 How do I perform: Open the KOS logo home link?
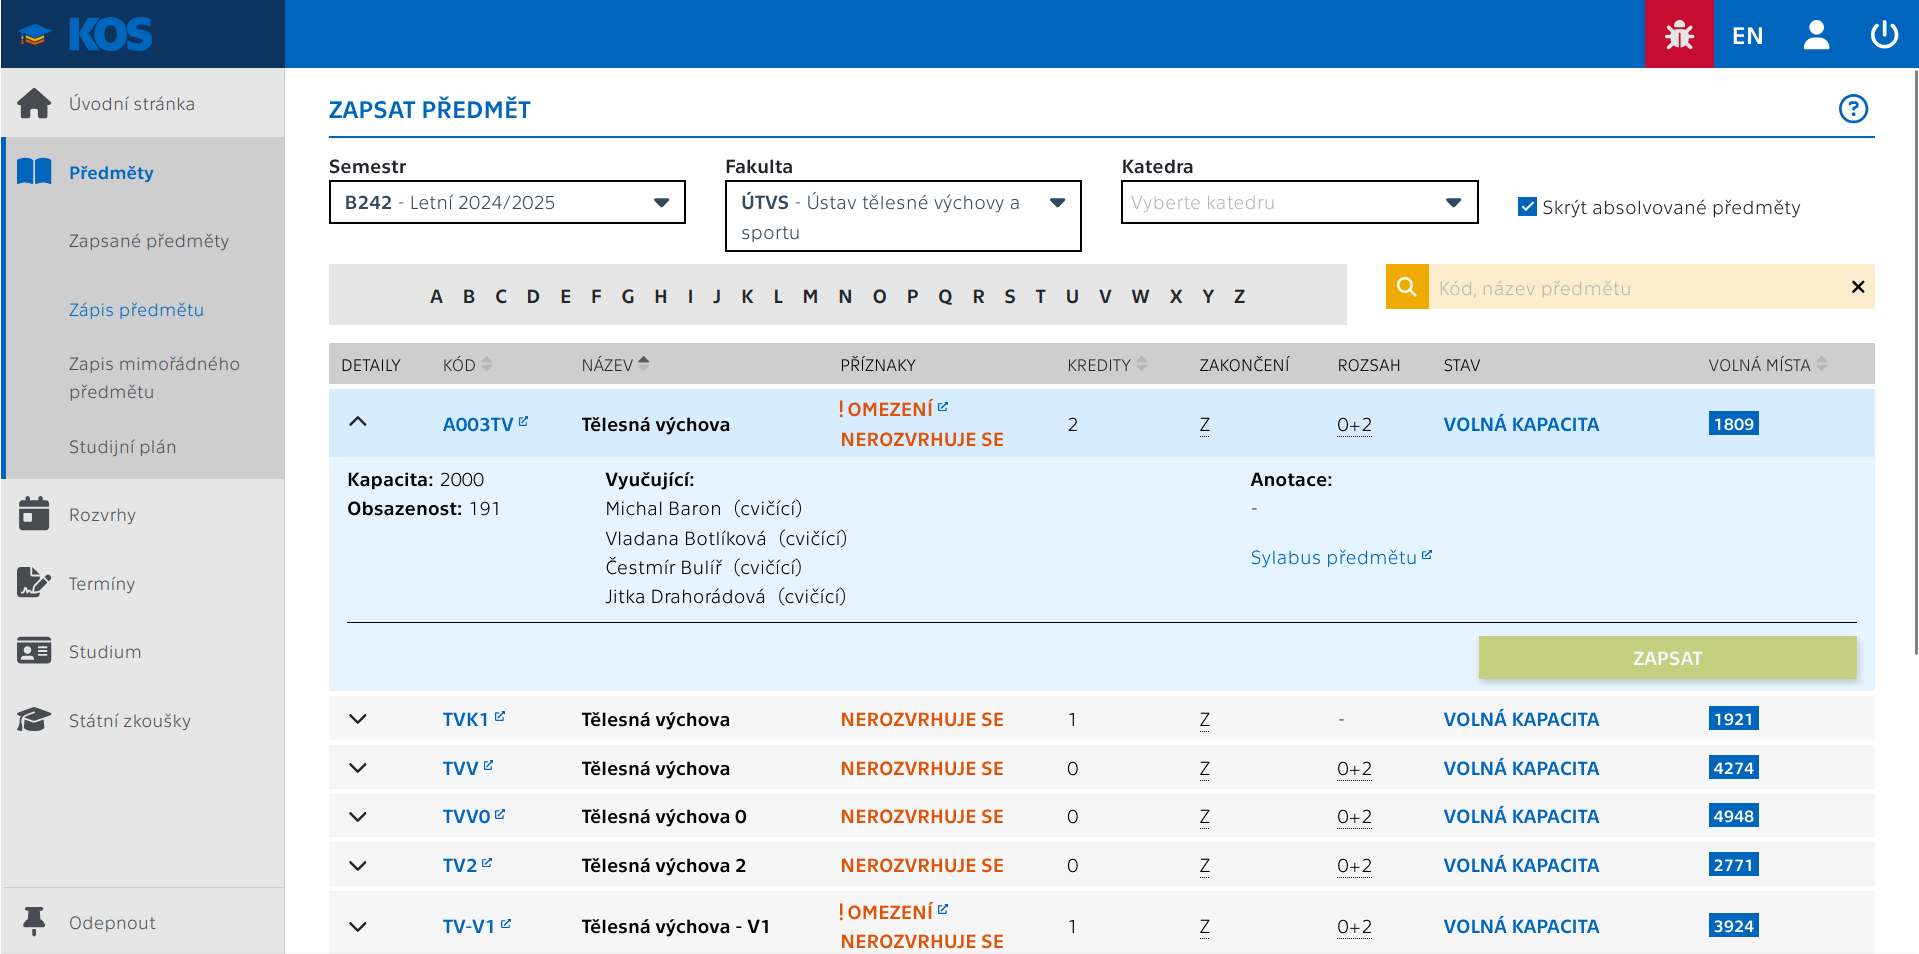coord(86,35)
